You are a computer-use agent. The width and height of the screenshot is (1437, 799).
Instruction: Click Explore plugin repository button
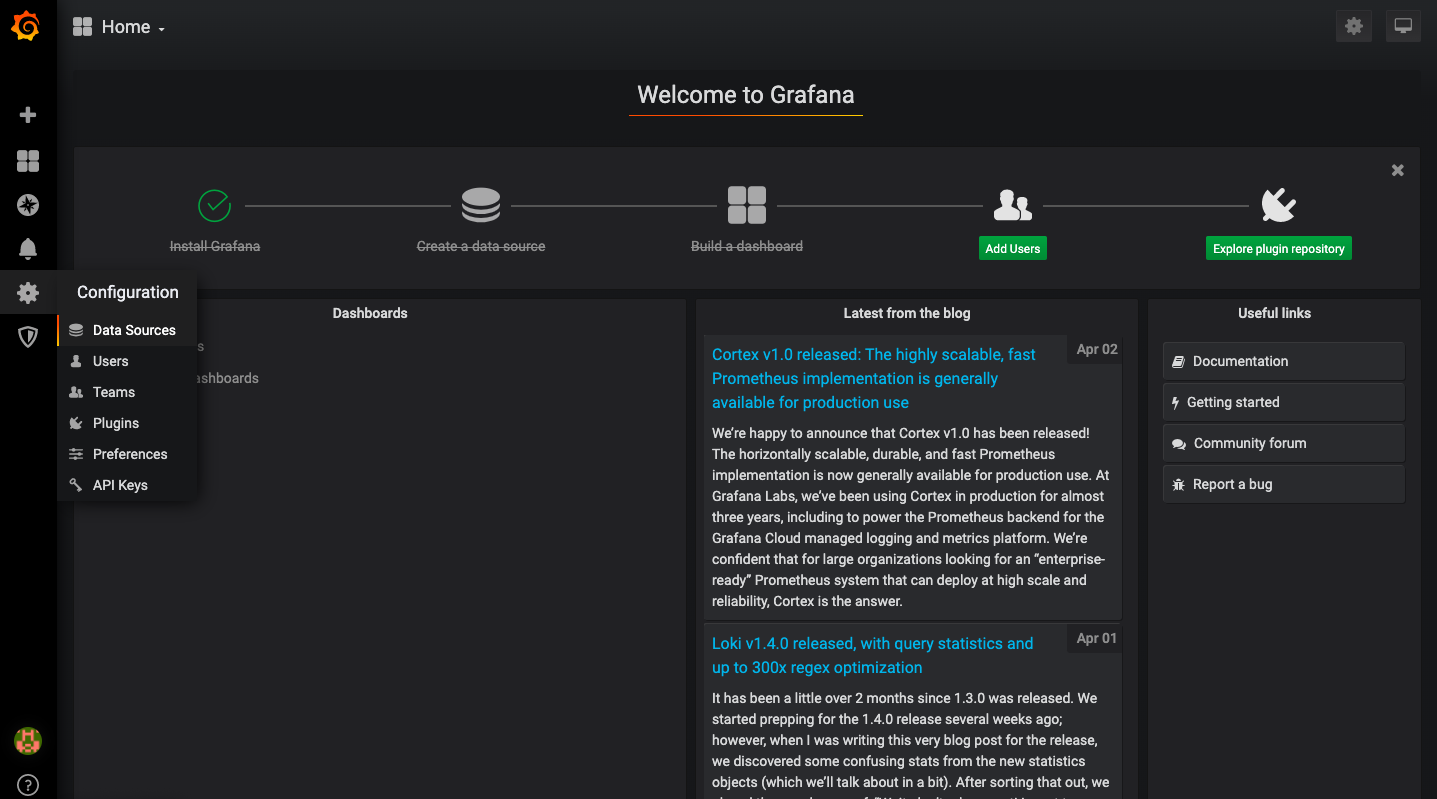click(1279, 249)
